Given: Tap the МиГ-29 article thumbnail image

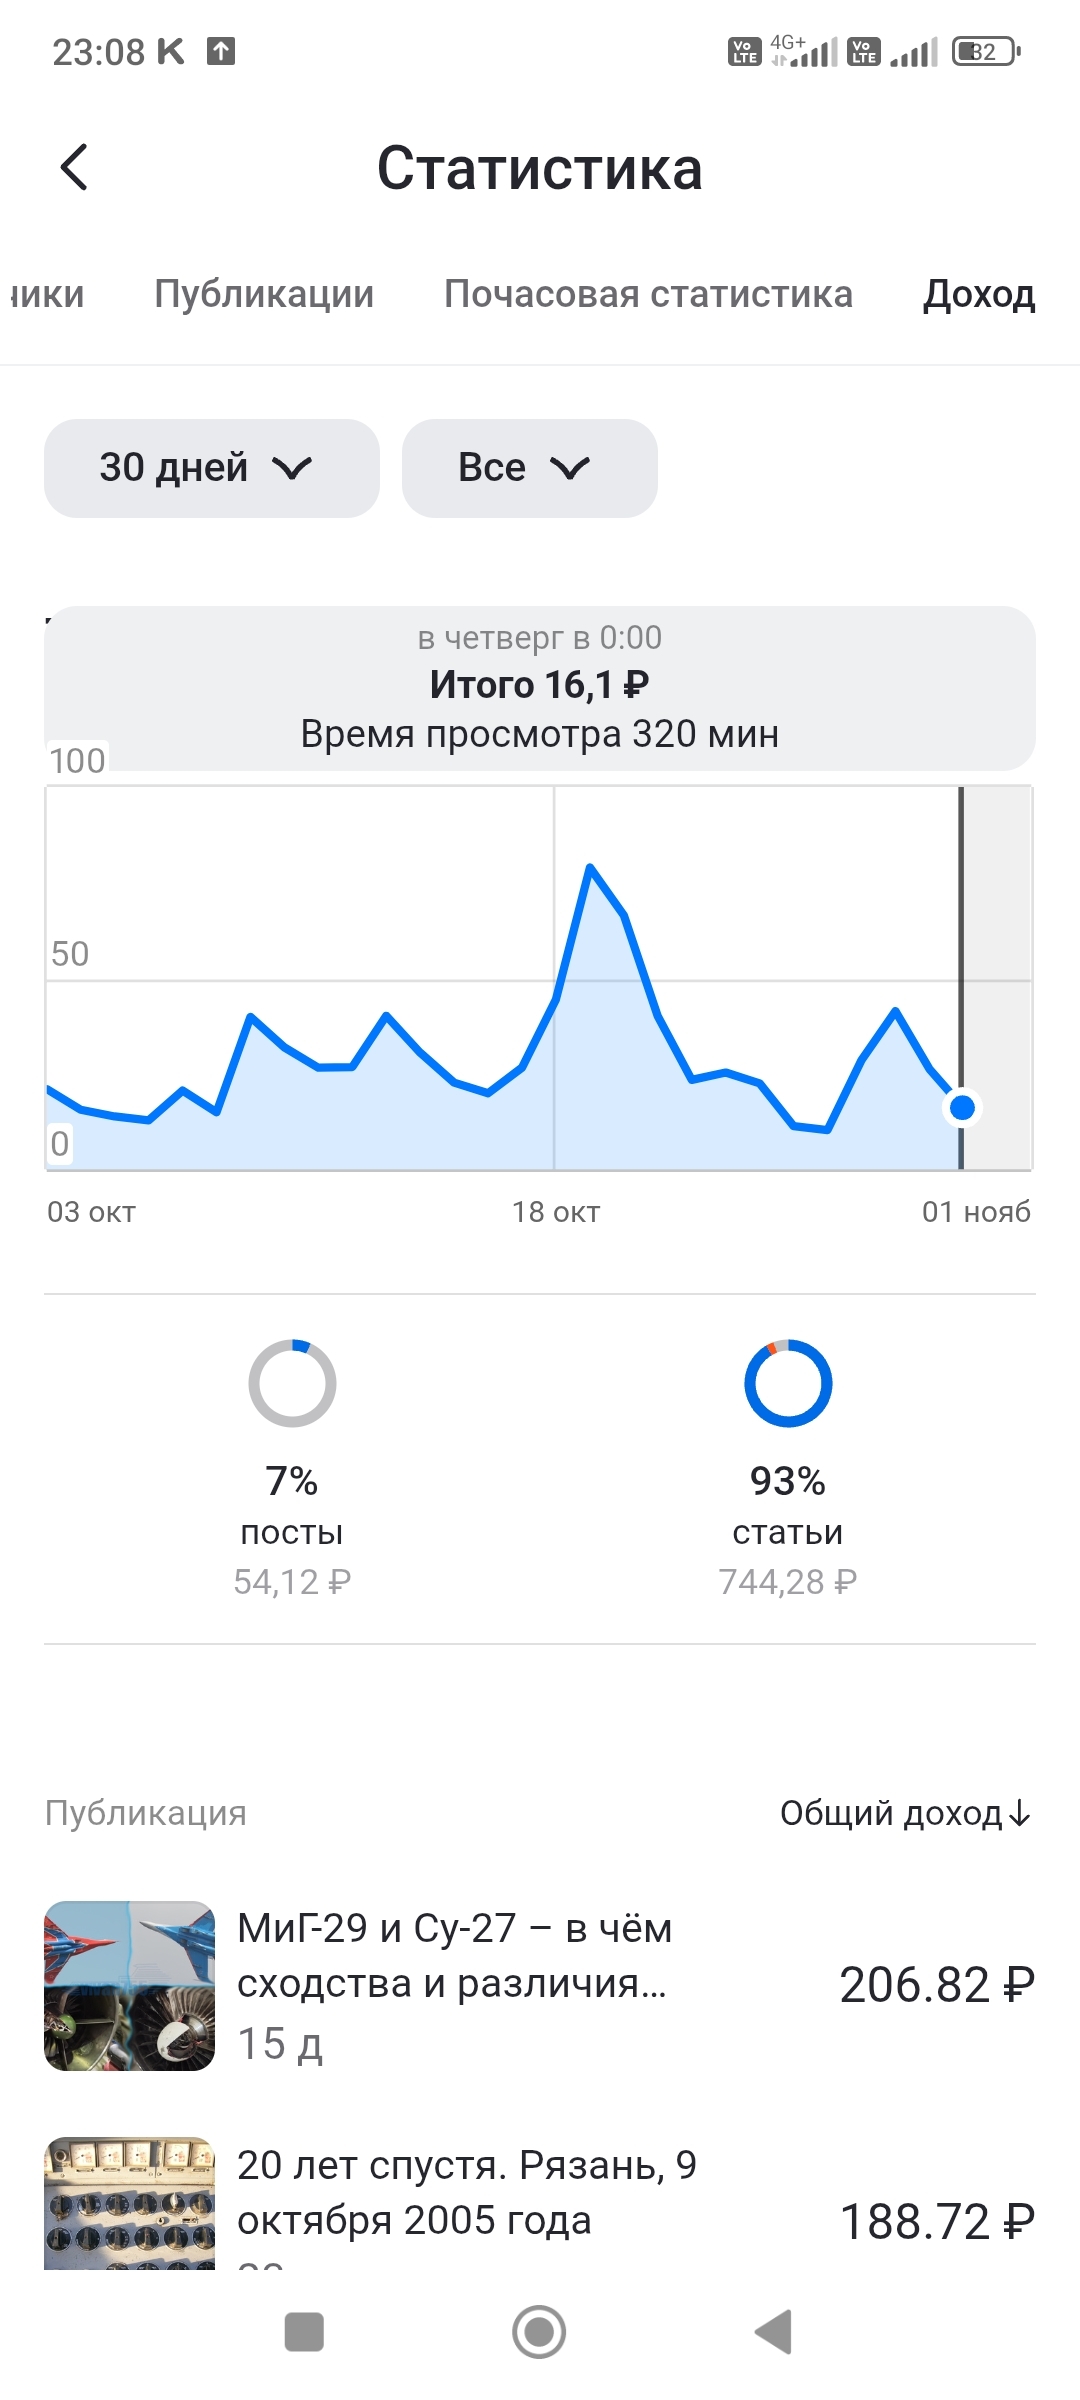Looking at the screenshot, I should 130,1985.
